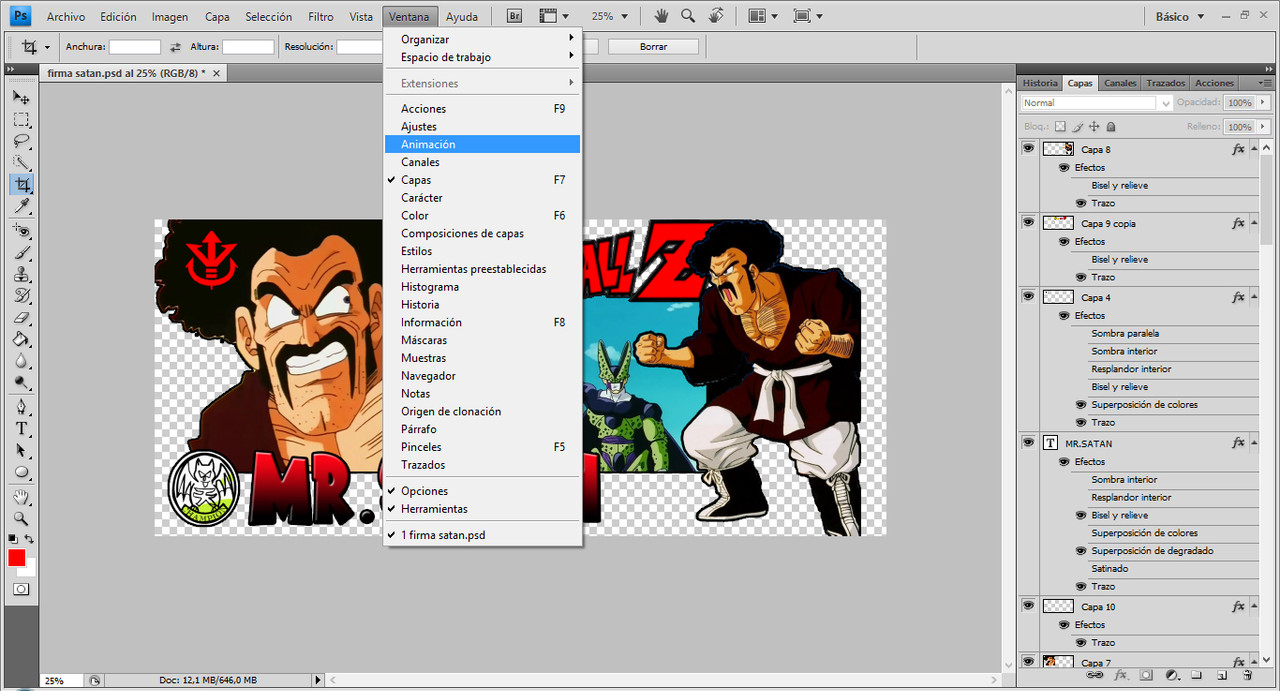This screenshot has height=691, width=1280.
Task: Hide layer Capa 9 copia
Action: [1028, 223]
